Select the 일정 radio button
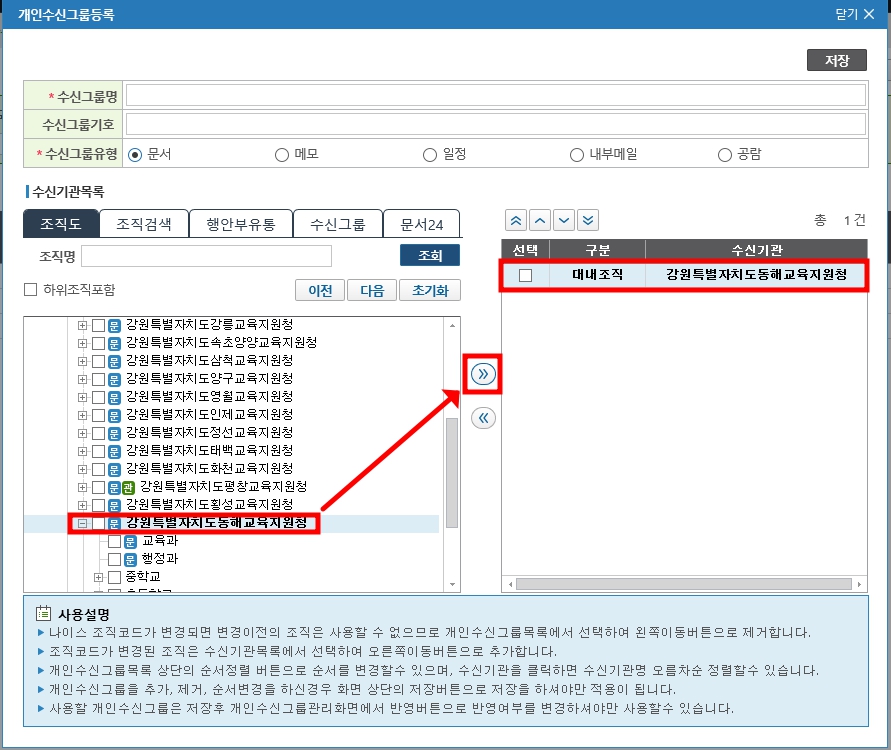The image size is (891, 750). (430, 155)
